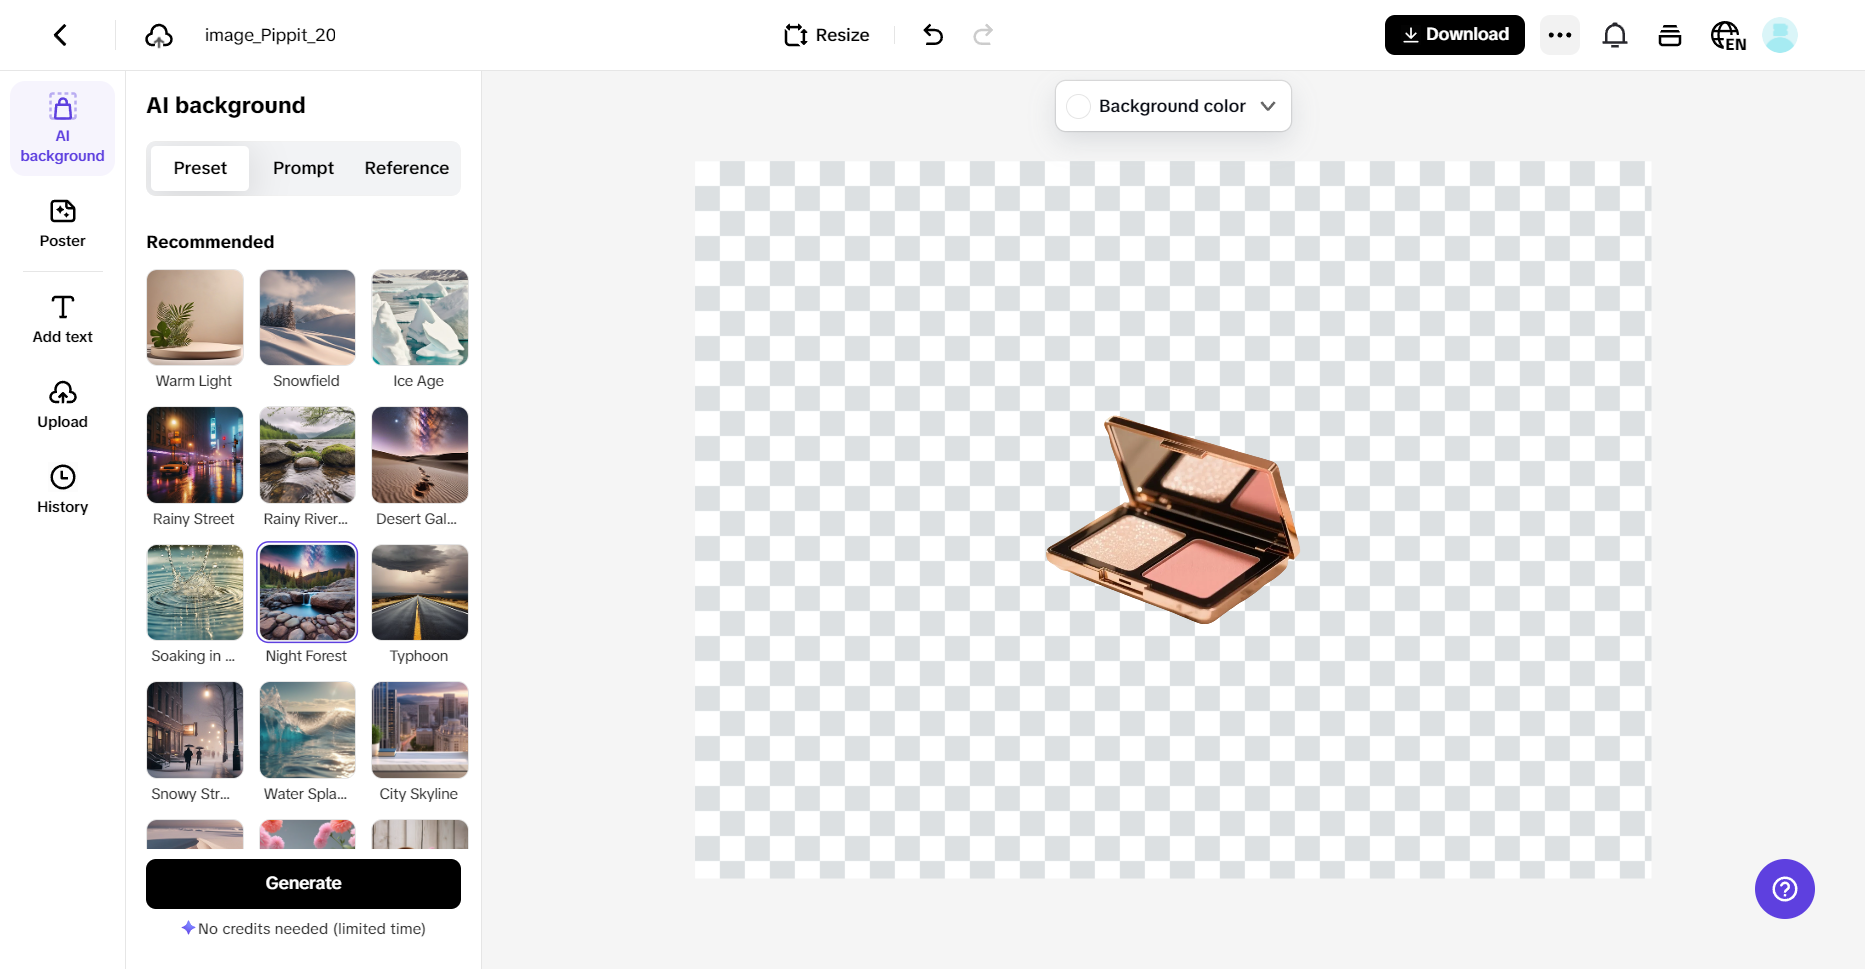Open the three-dot more options menu

(1560, 35)
